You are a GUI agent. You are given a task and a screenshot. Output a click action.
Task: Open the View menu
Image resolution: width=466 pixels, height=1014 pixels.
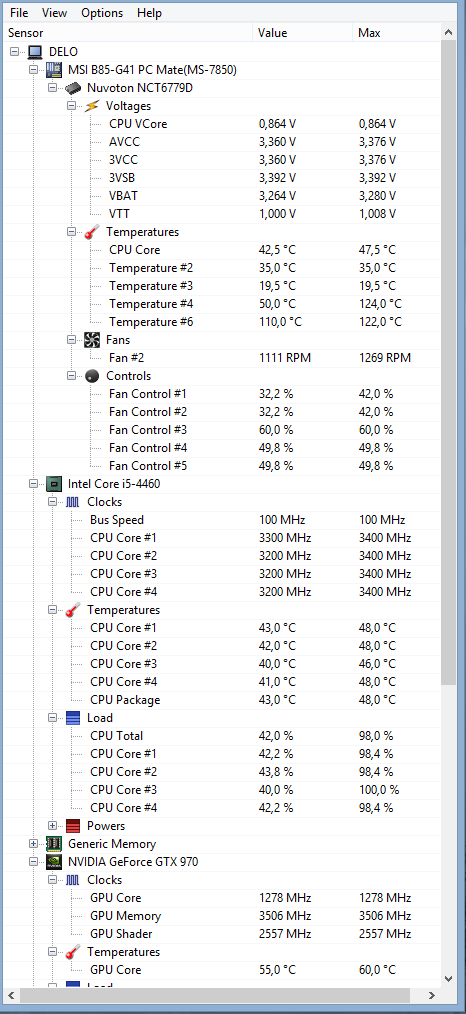click(54, 13)
